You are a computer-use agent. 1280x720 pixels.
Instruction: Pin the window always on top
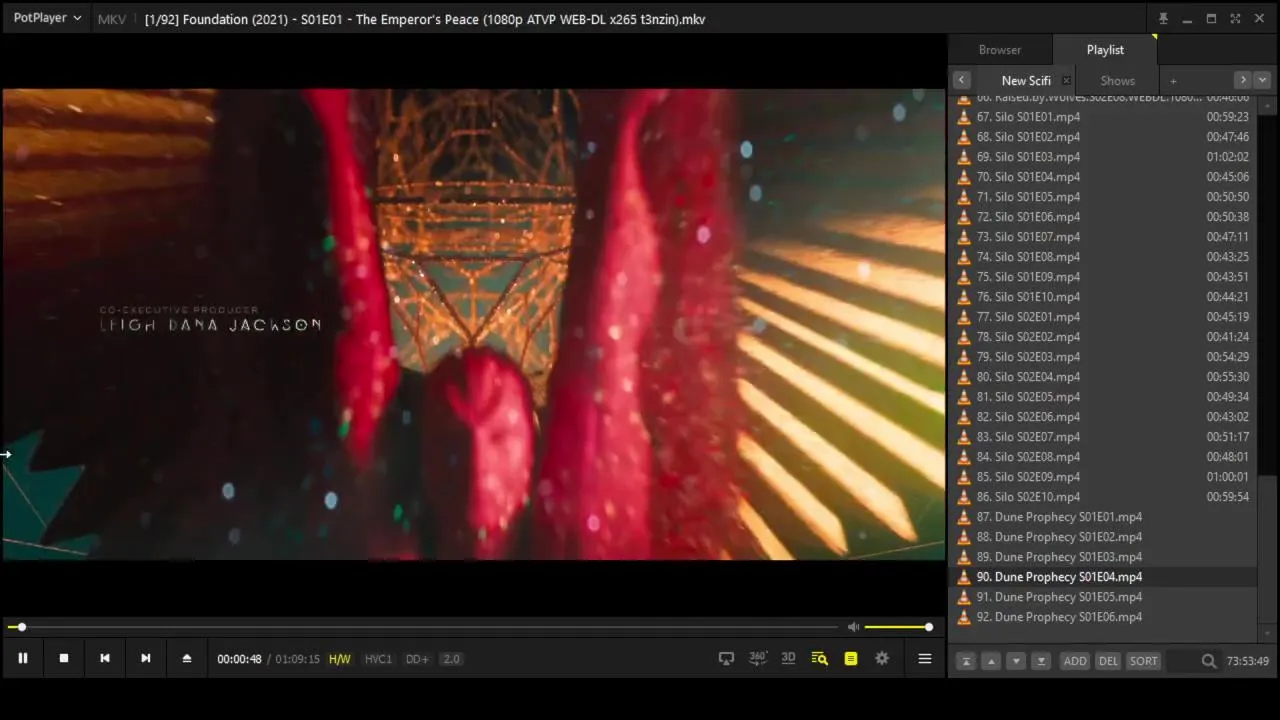point(1163,19)
